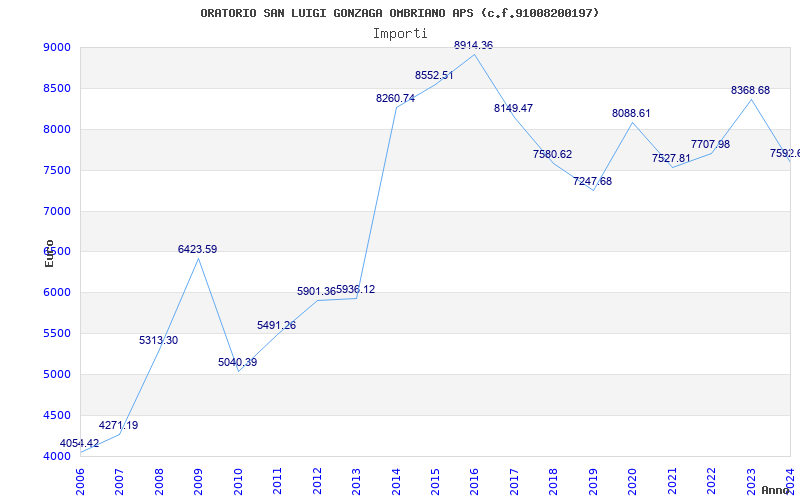Click x-axis year 2020
This screenshot has width=800, height=500.
(633, 481)
